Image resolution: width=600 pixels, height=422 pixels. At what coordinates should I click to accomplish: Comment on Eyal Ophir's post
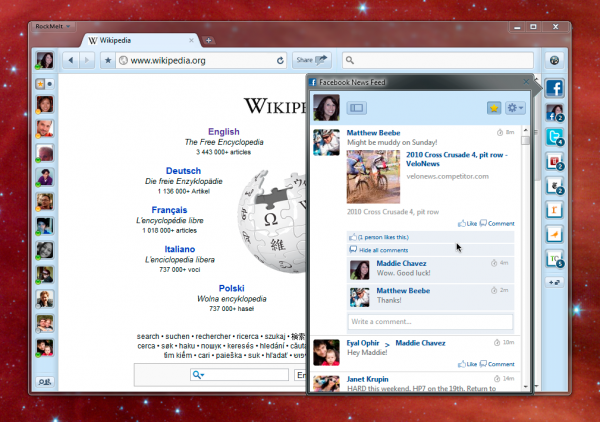click(497, 364)
